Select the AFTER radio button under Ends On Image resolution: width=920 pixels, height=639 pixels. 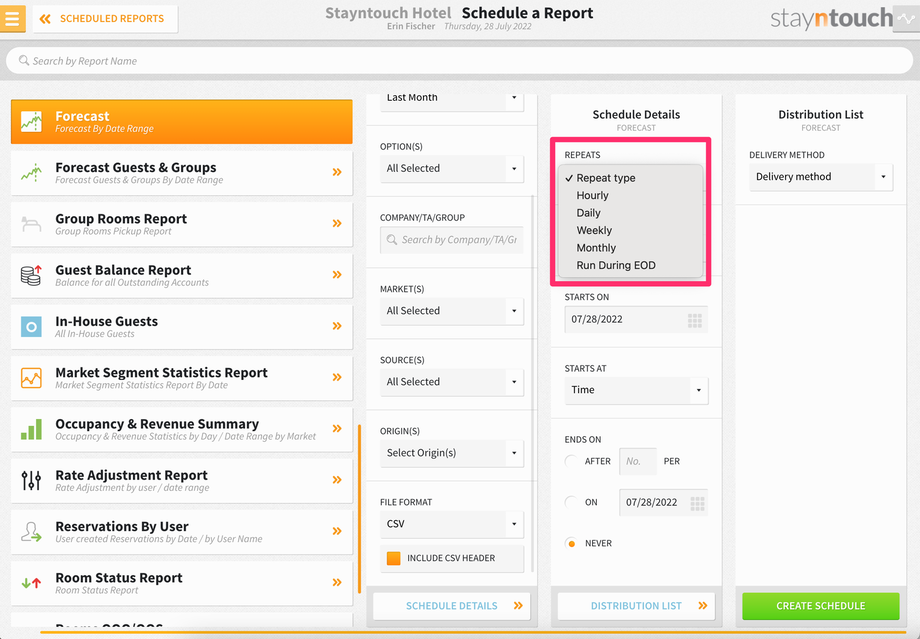pos(571,461)
